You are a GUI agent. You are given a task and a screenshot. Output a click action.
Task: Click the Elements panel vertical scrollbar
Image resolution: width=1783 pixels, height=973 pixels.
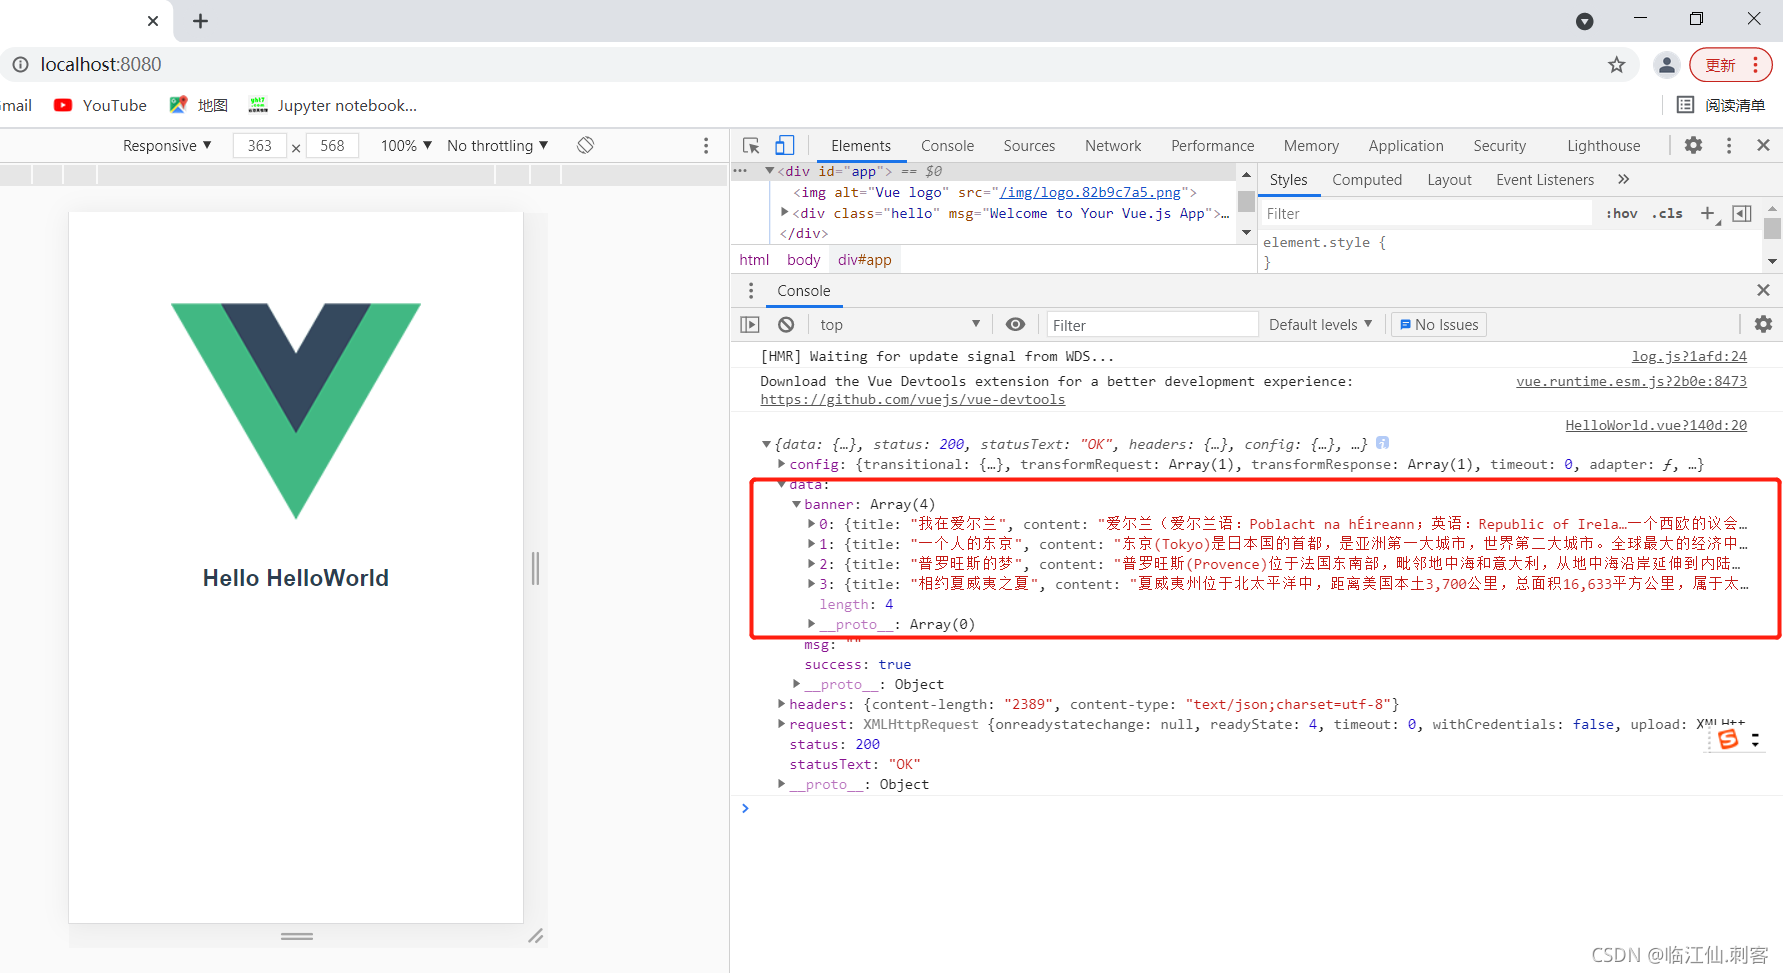1246,204
